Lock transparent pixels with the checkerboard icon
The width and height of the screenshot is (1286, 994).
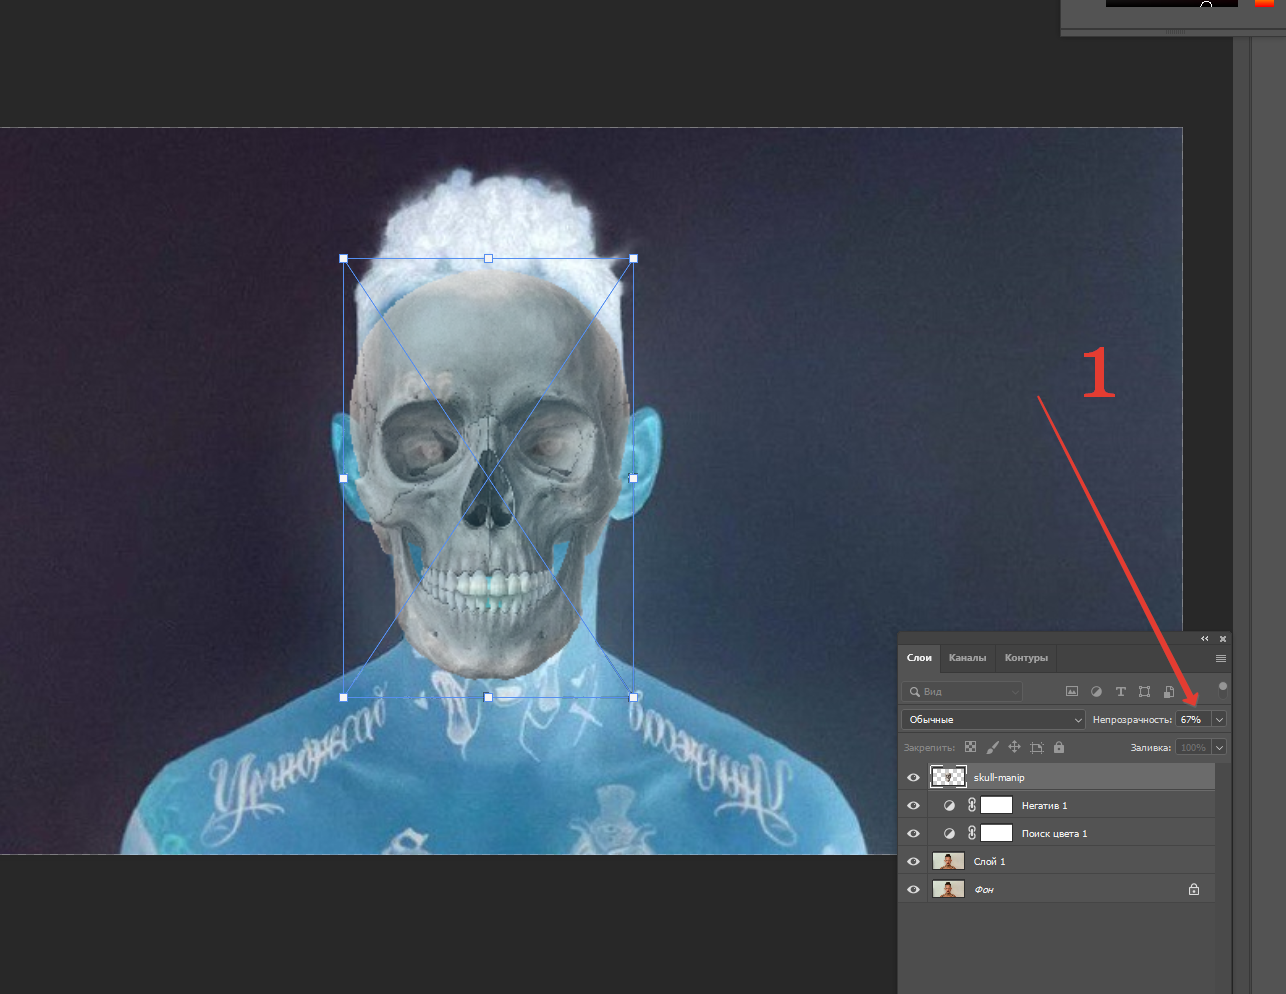(x=970, y=747)
